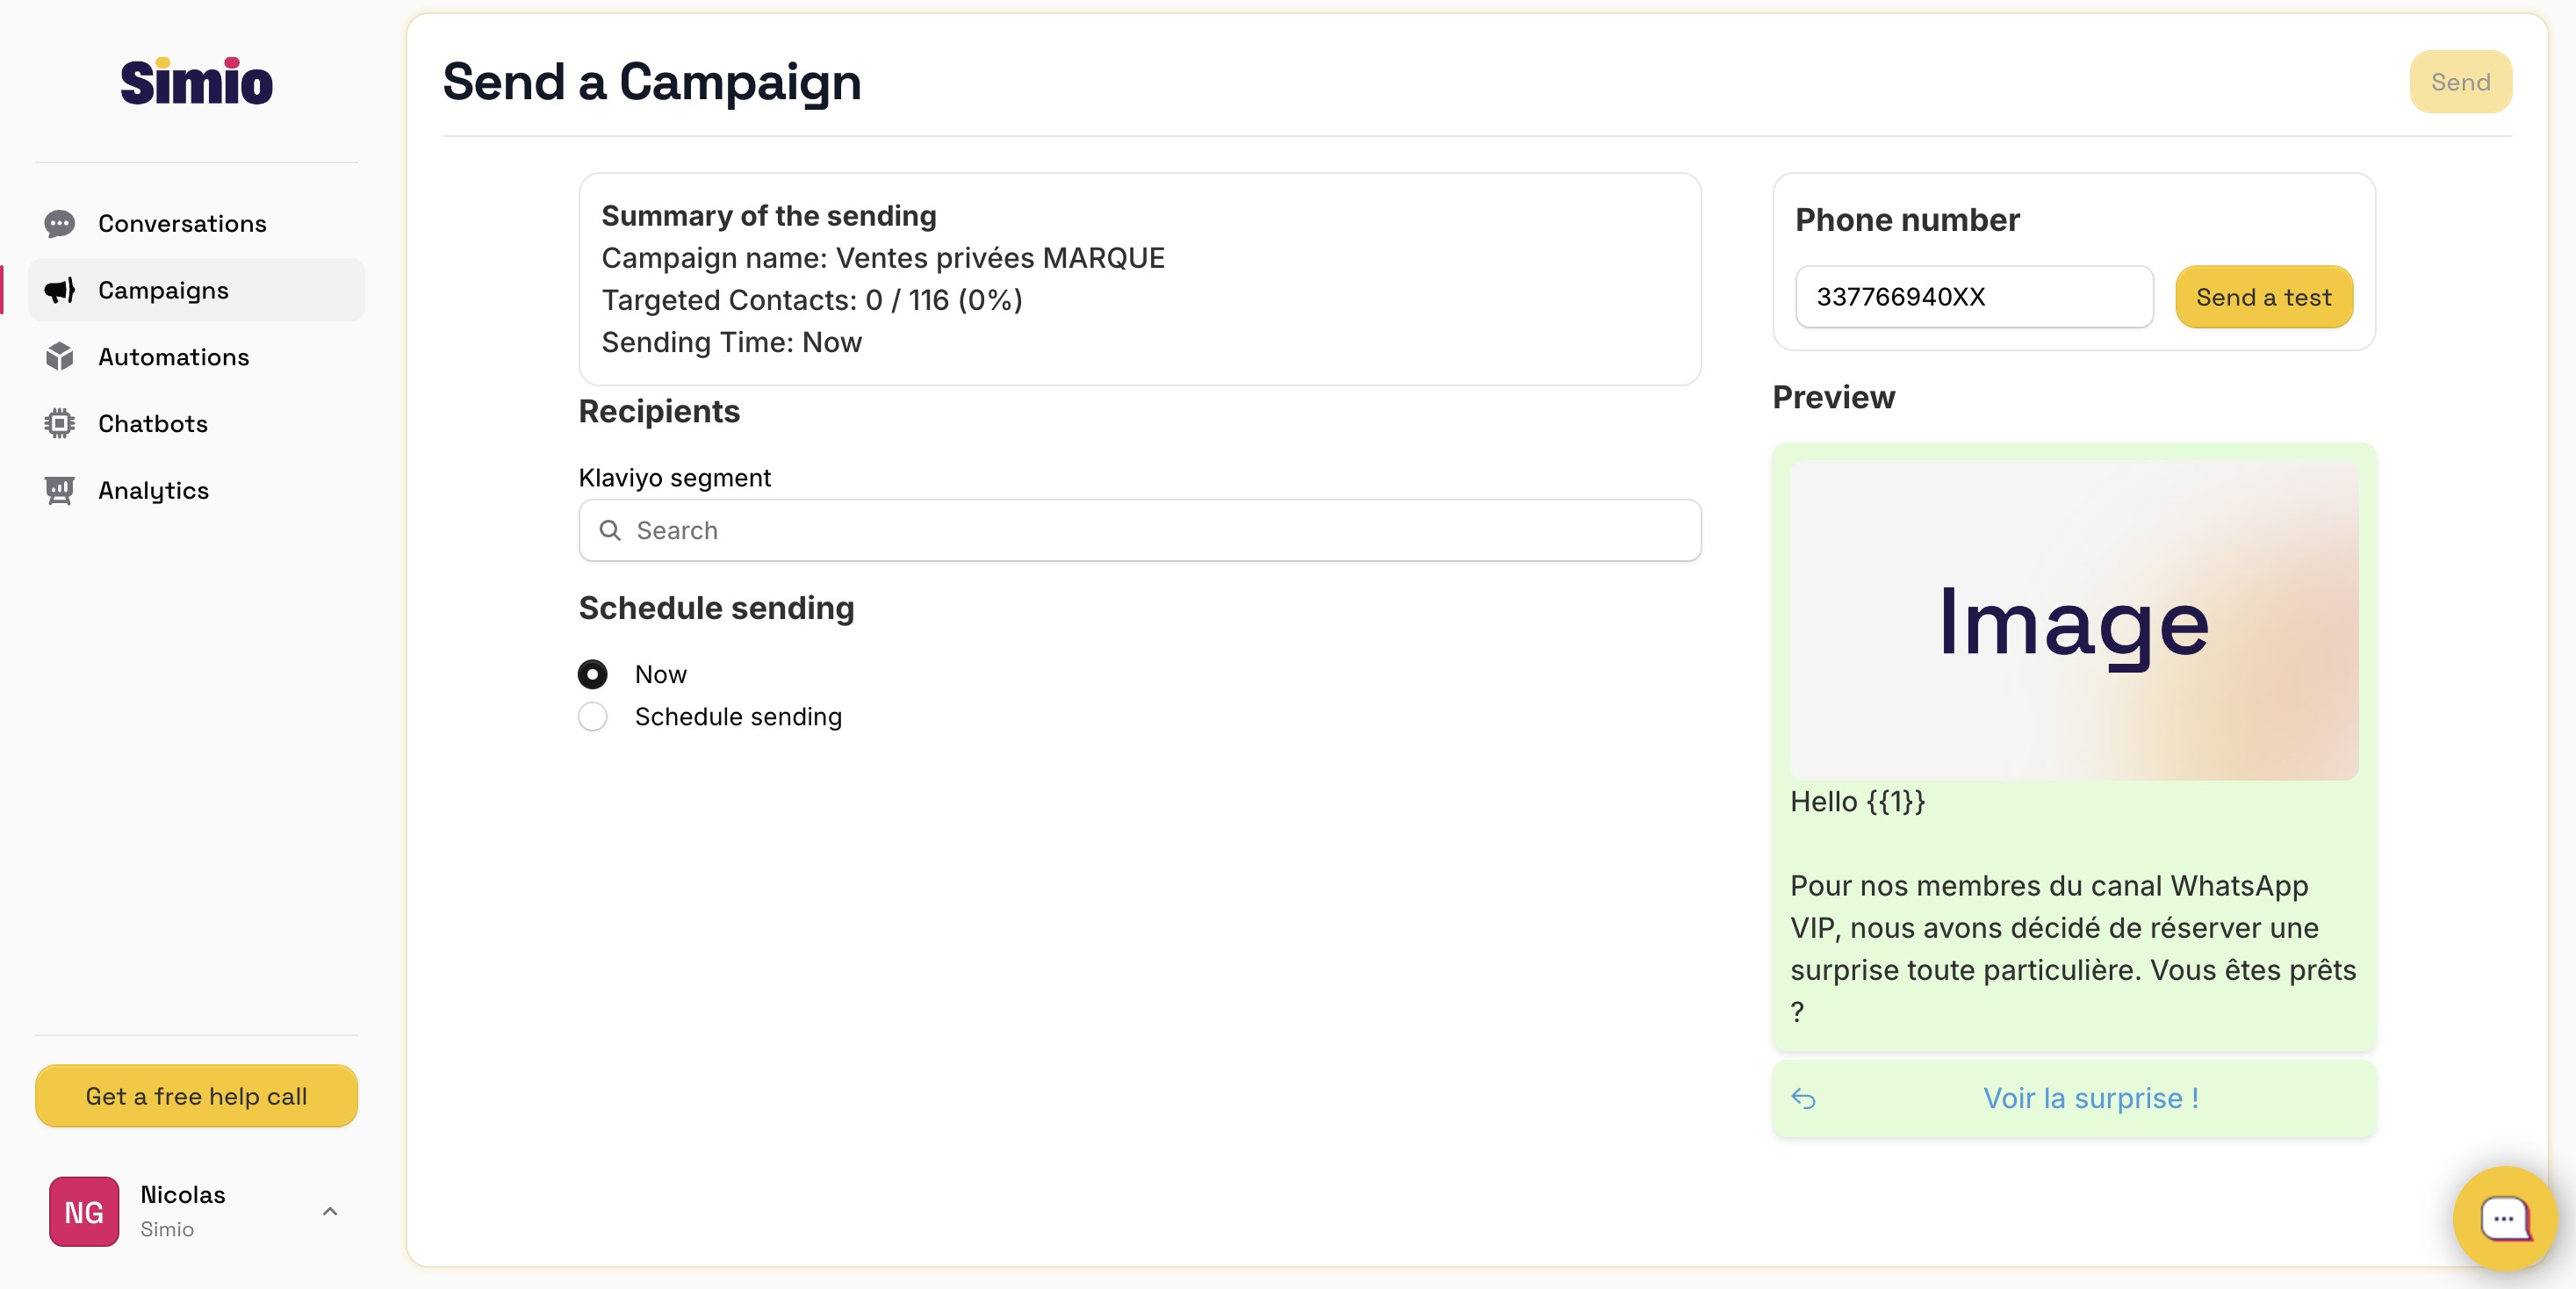Click the Analytics chart board icon
The image size is (2576, 1289).
coord(60,490)
